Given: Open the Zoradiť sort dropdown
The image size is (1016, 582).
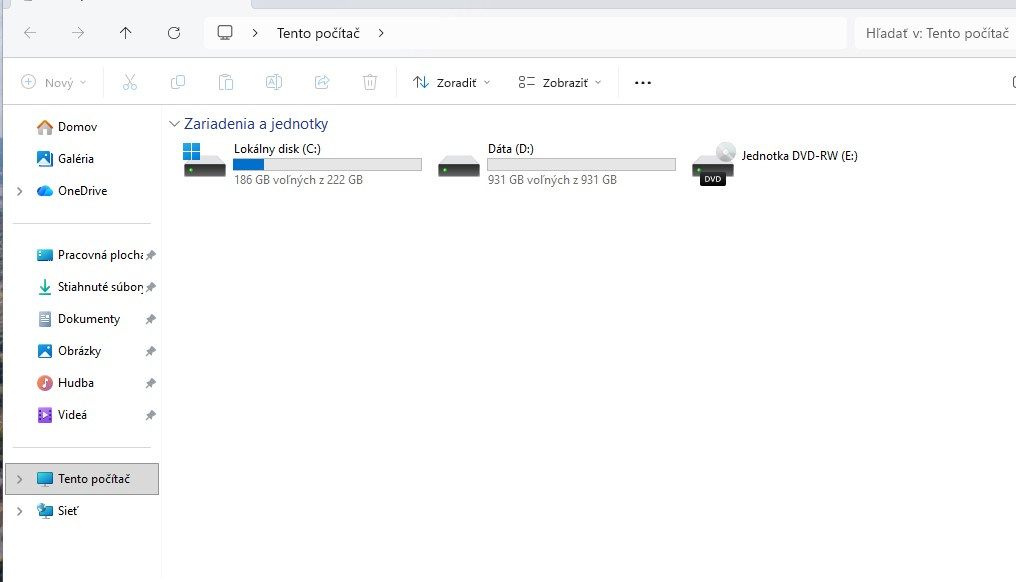Looking at the screenshot, I should click(x=452, y=82).
